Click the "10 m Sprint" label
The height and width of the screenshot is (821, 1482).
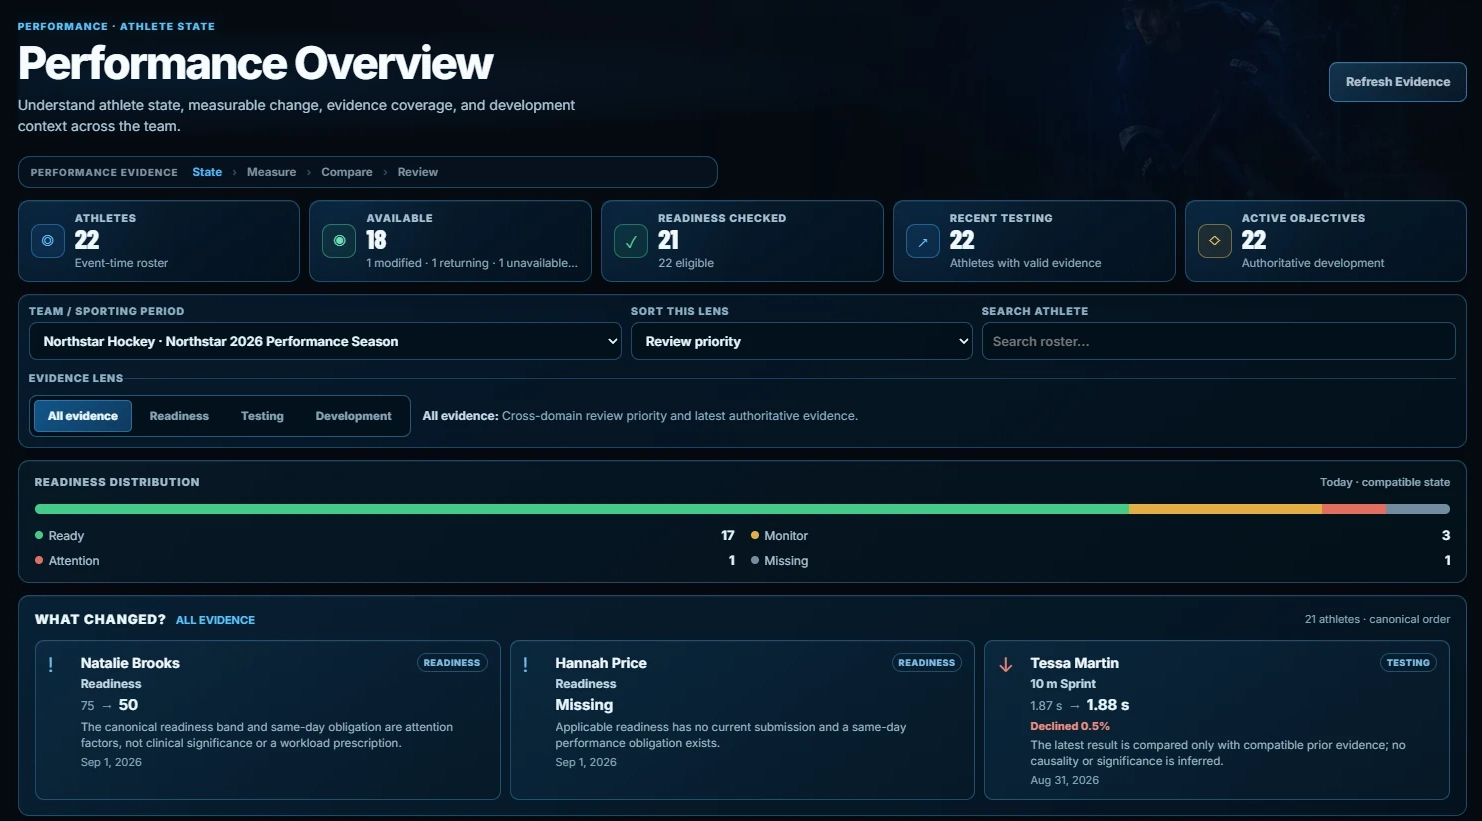click(x=1063, y=684)
